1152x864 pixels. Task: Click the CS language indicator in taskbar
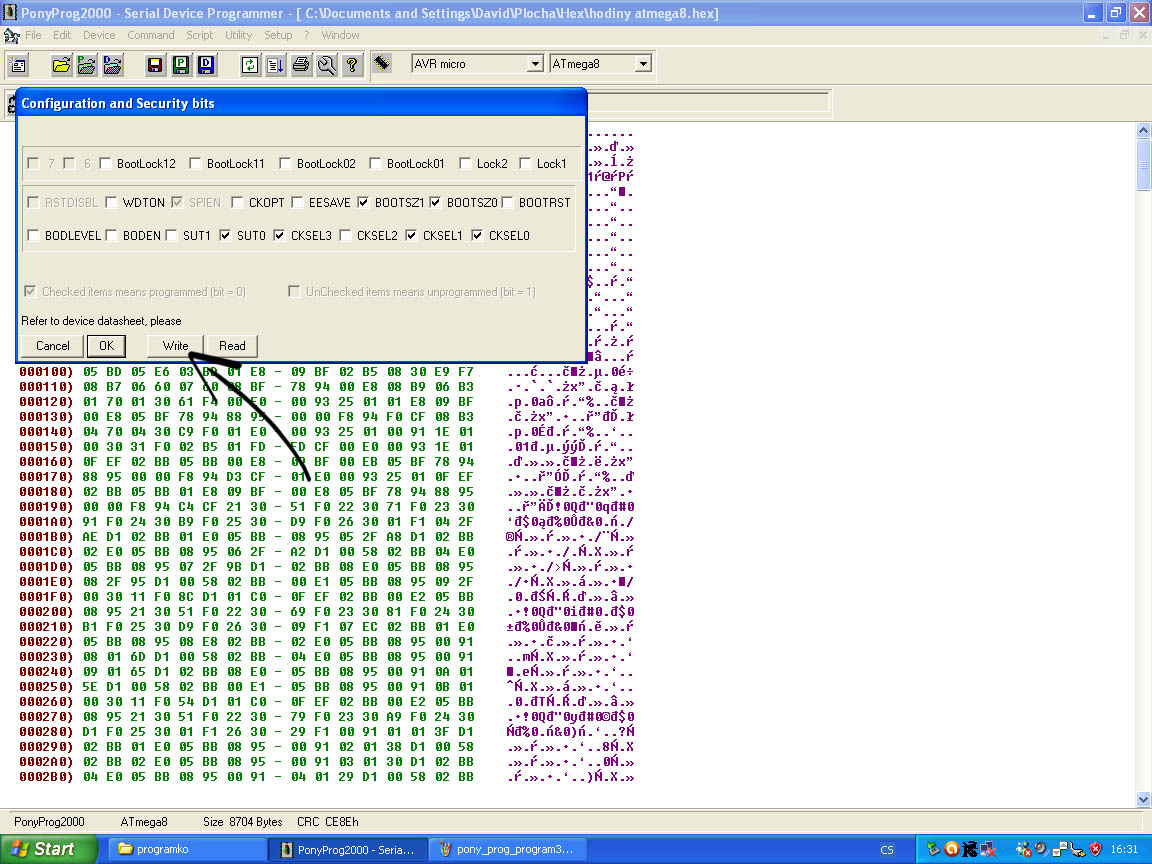(887, 849)
